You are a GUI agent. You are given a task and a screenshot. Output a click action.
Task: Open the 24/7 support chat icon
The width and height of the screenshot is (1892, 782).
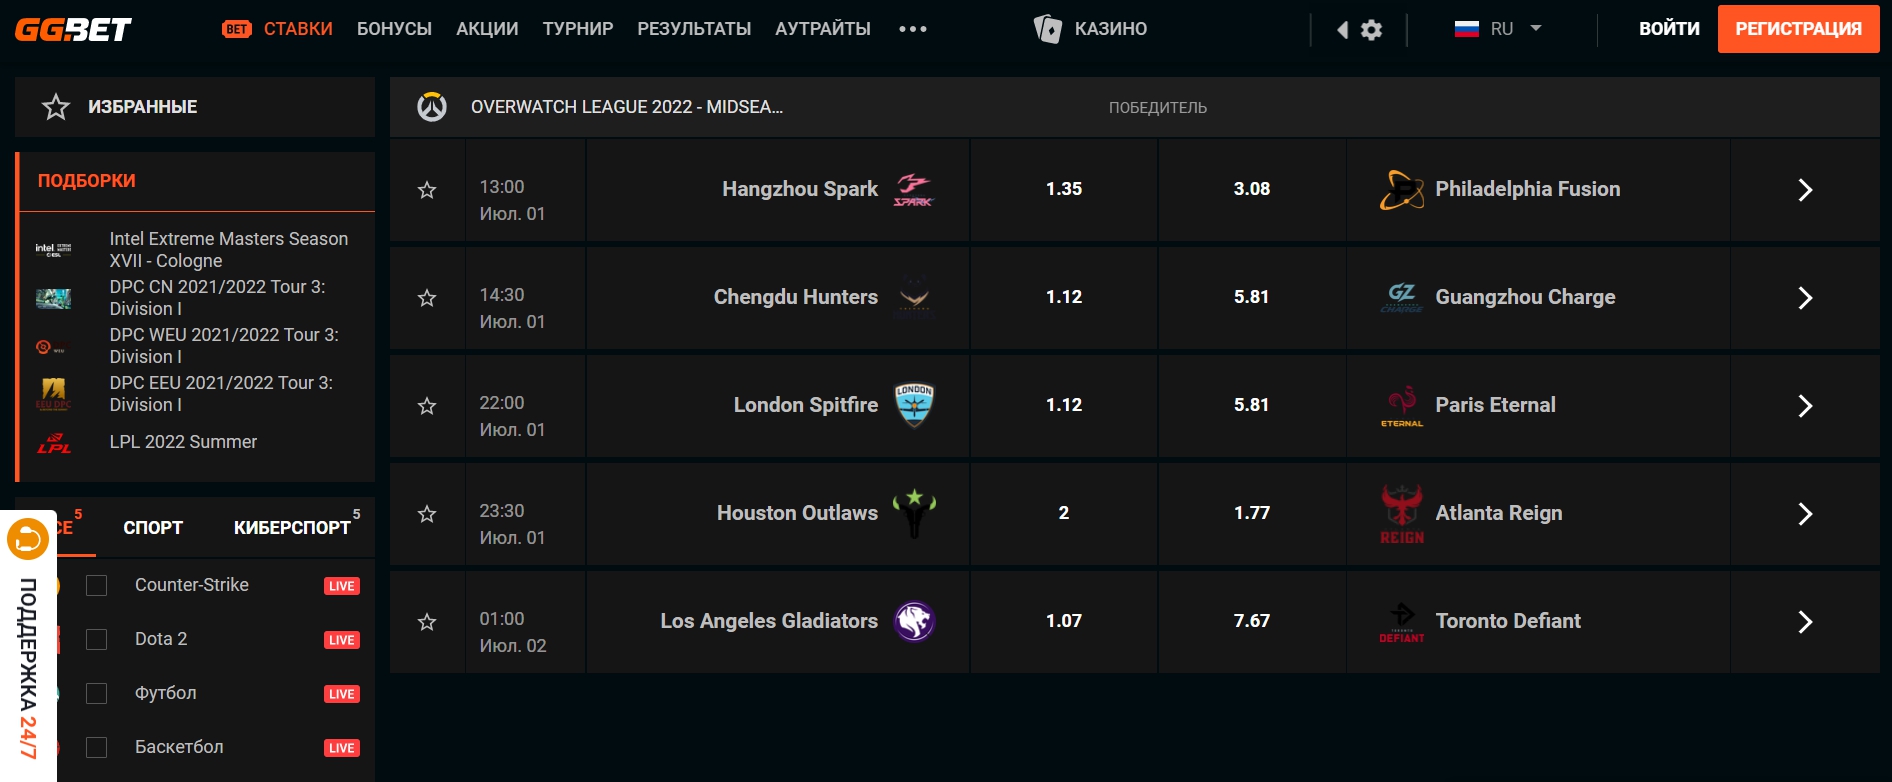click(27, 540)
